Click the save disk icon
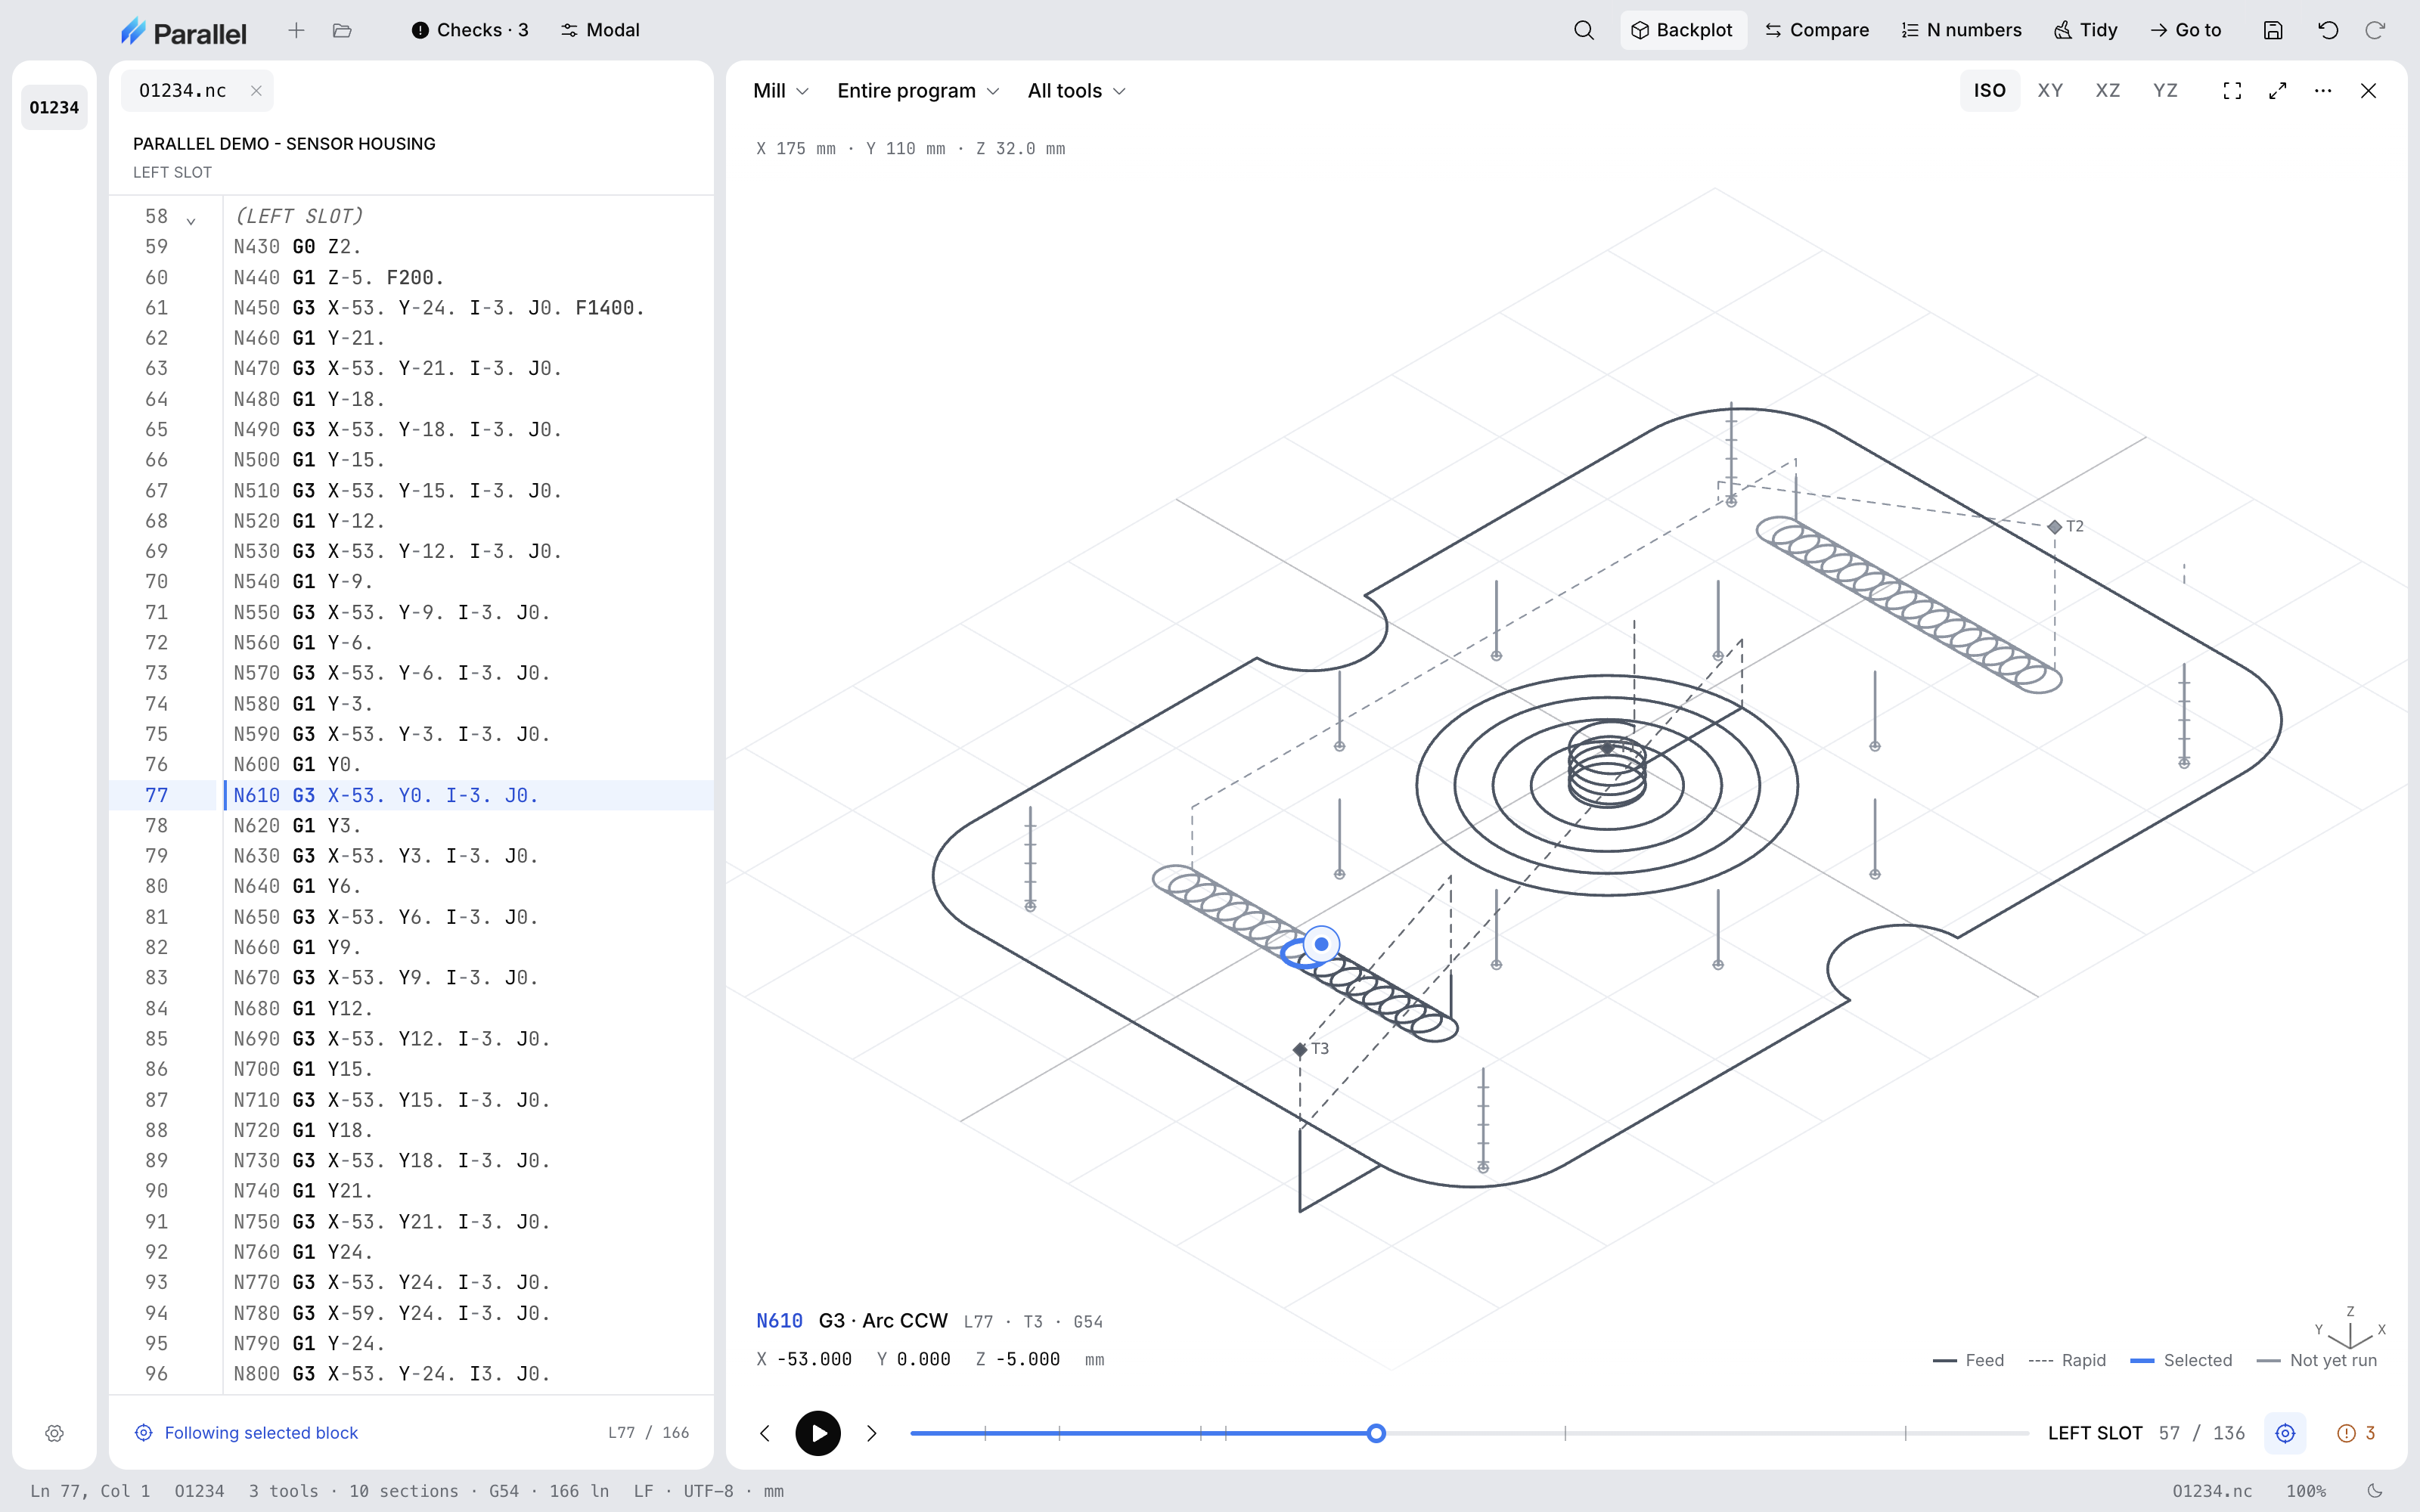Screen dimensions: 2420x1512 point(2273,30)
